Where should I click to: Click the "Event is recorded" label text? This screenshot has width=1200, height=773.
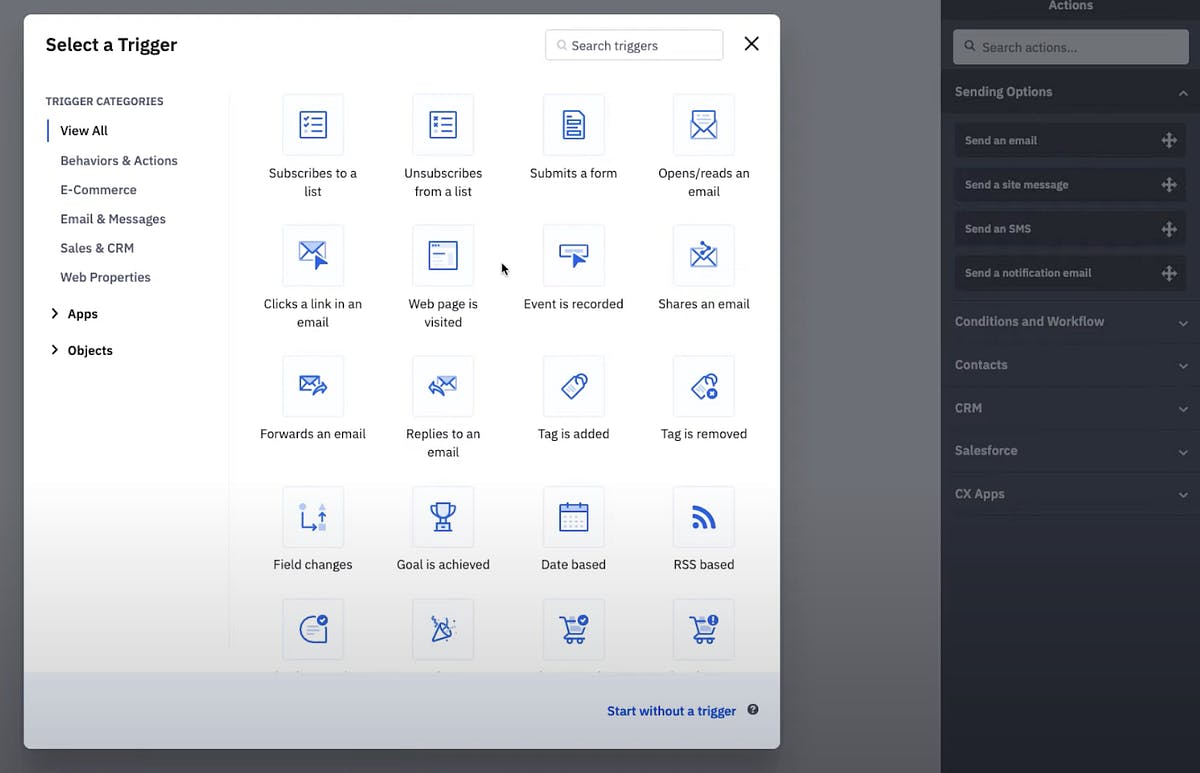[x=574, y=304]
